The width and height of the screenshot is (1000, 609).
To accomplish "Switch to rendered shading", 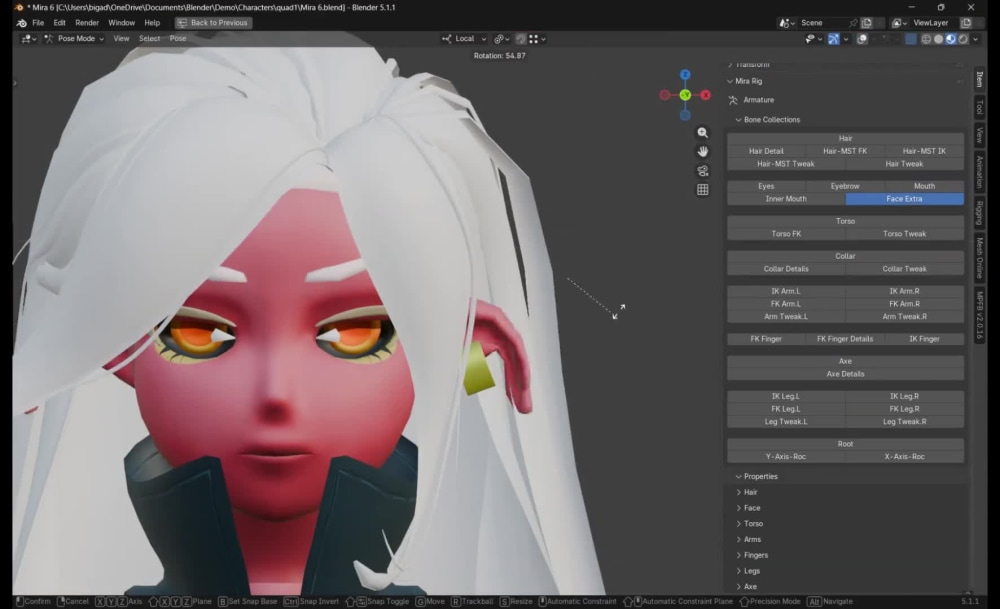I will [963, 39].
